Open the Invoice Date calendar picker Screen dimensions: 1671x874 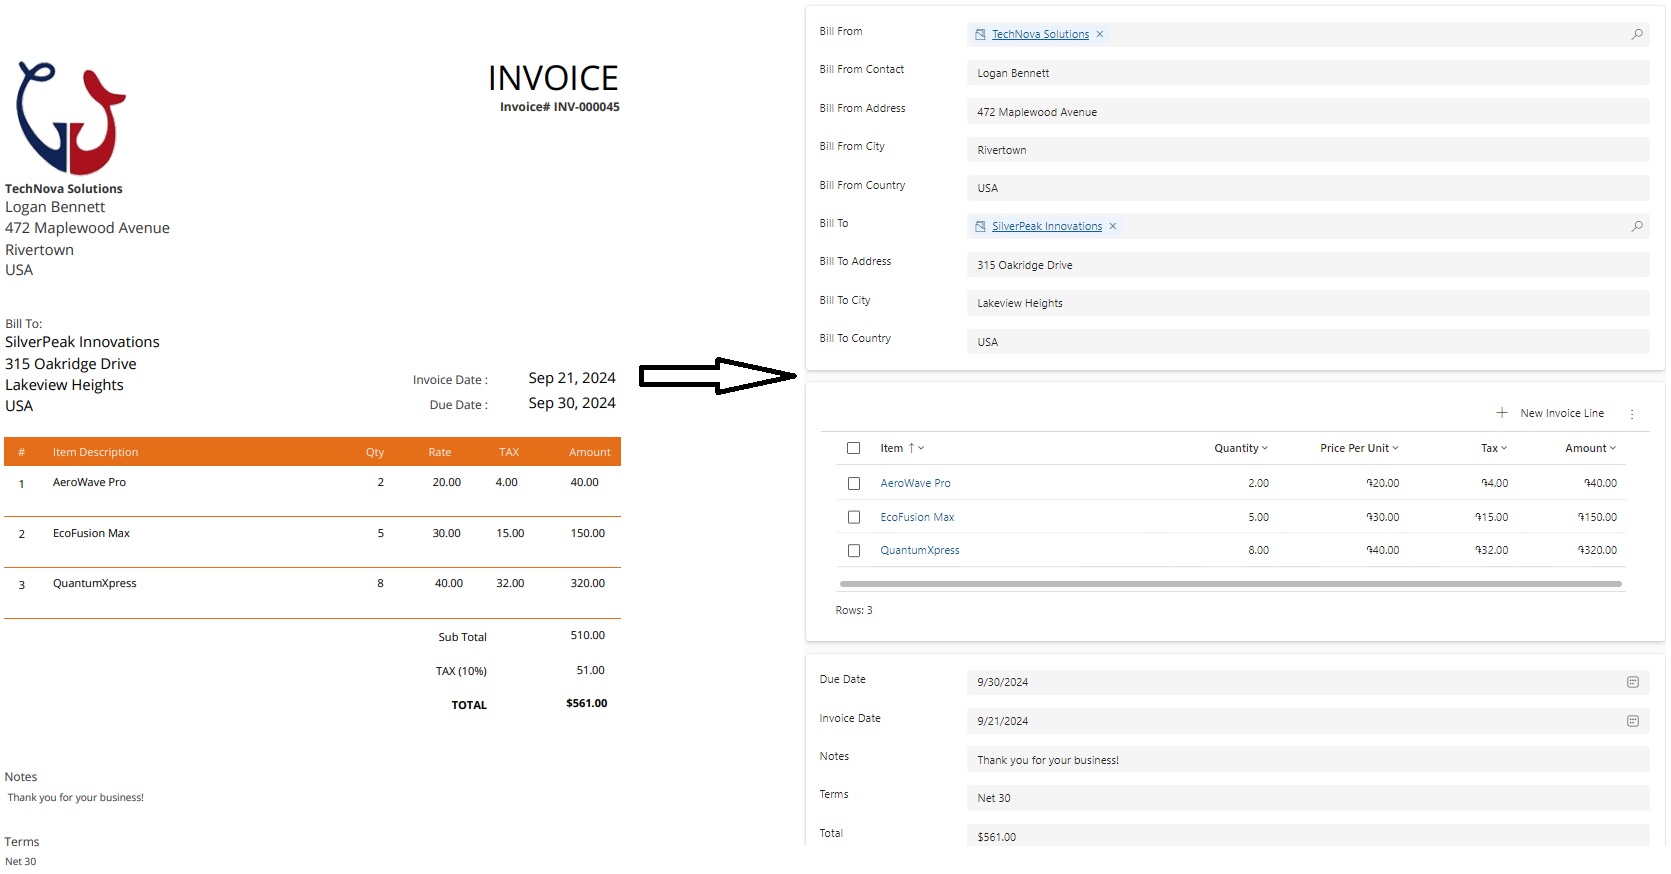[x=1632, y=721]
